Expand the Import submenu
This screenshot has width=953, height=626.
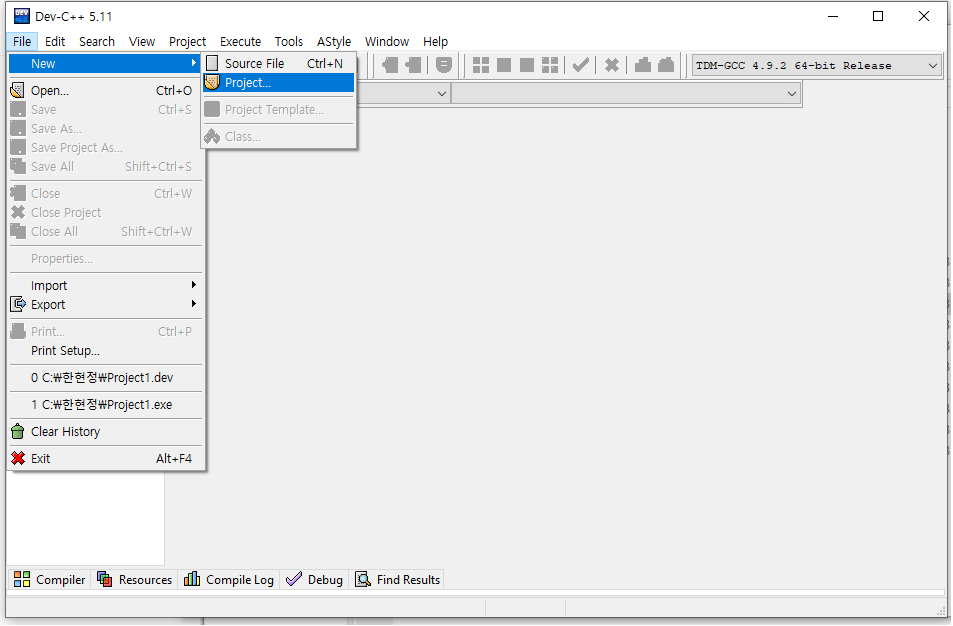click(106, 286)
